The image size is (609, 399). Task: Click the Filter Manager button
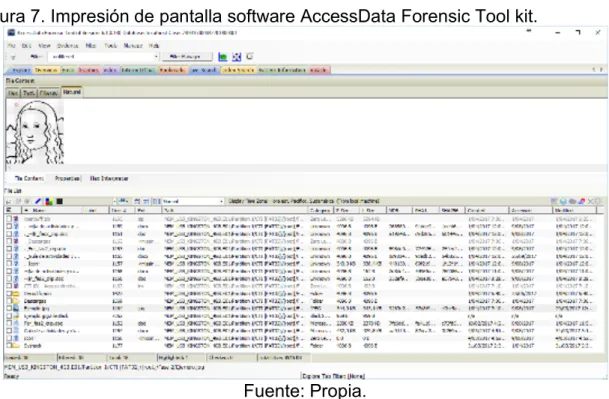(187, 57)
